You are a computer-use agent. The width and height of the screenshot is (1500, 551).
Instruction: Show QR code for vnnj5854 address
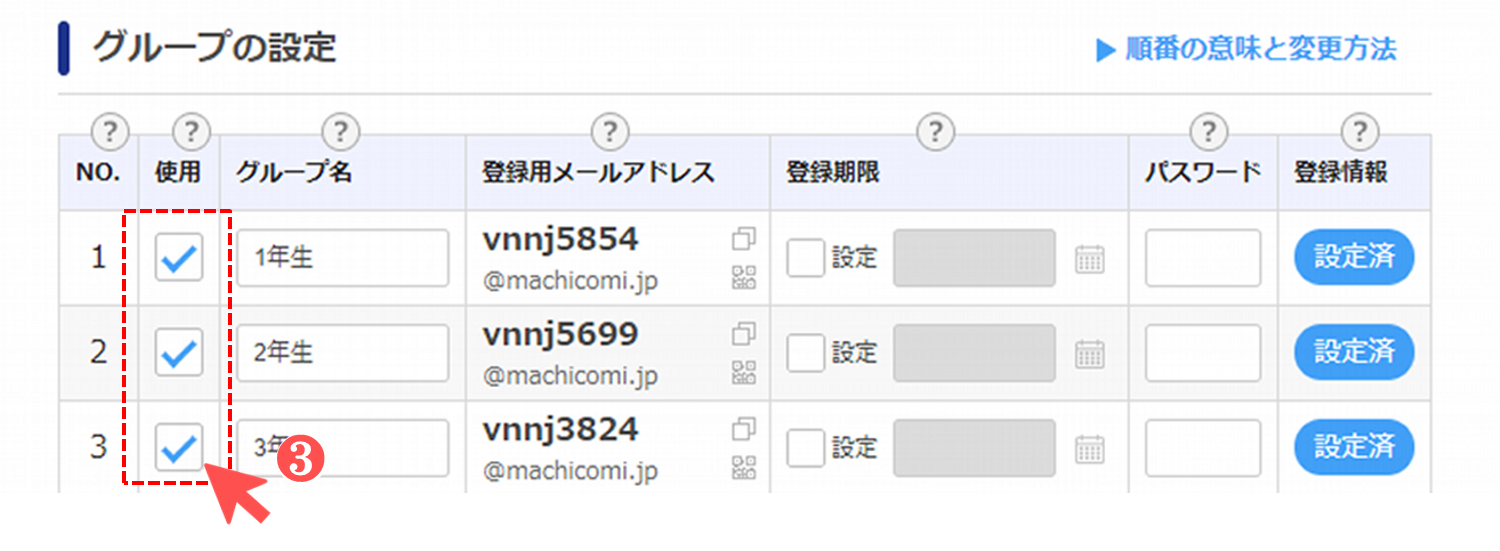coord(744,277)
